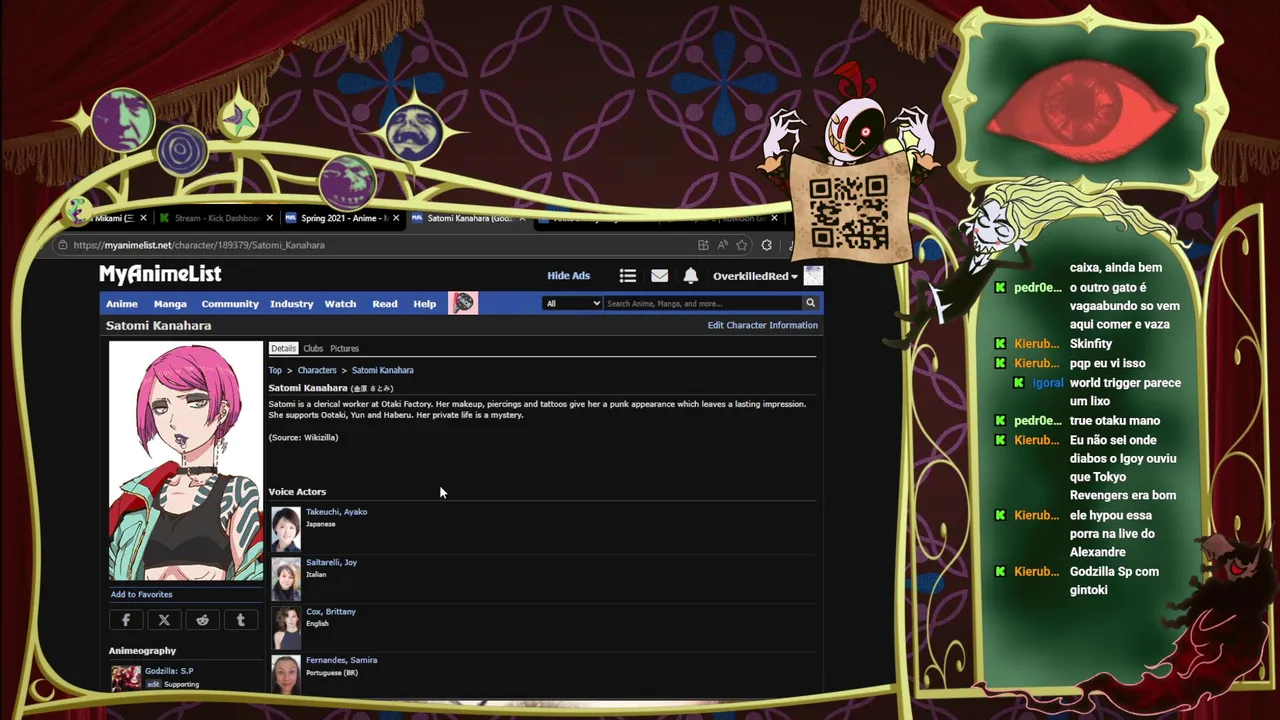Open the Anime menu
1280x720 pixels.
pos(122,304)
